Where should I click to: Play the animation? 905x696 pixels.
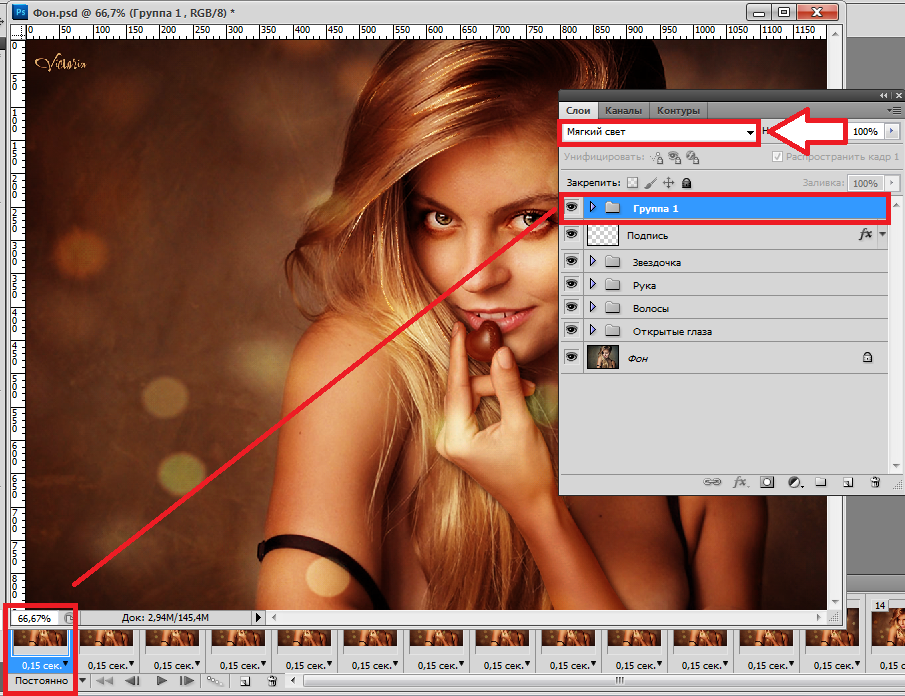click(x=162, y=681)
